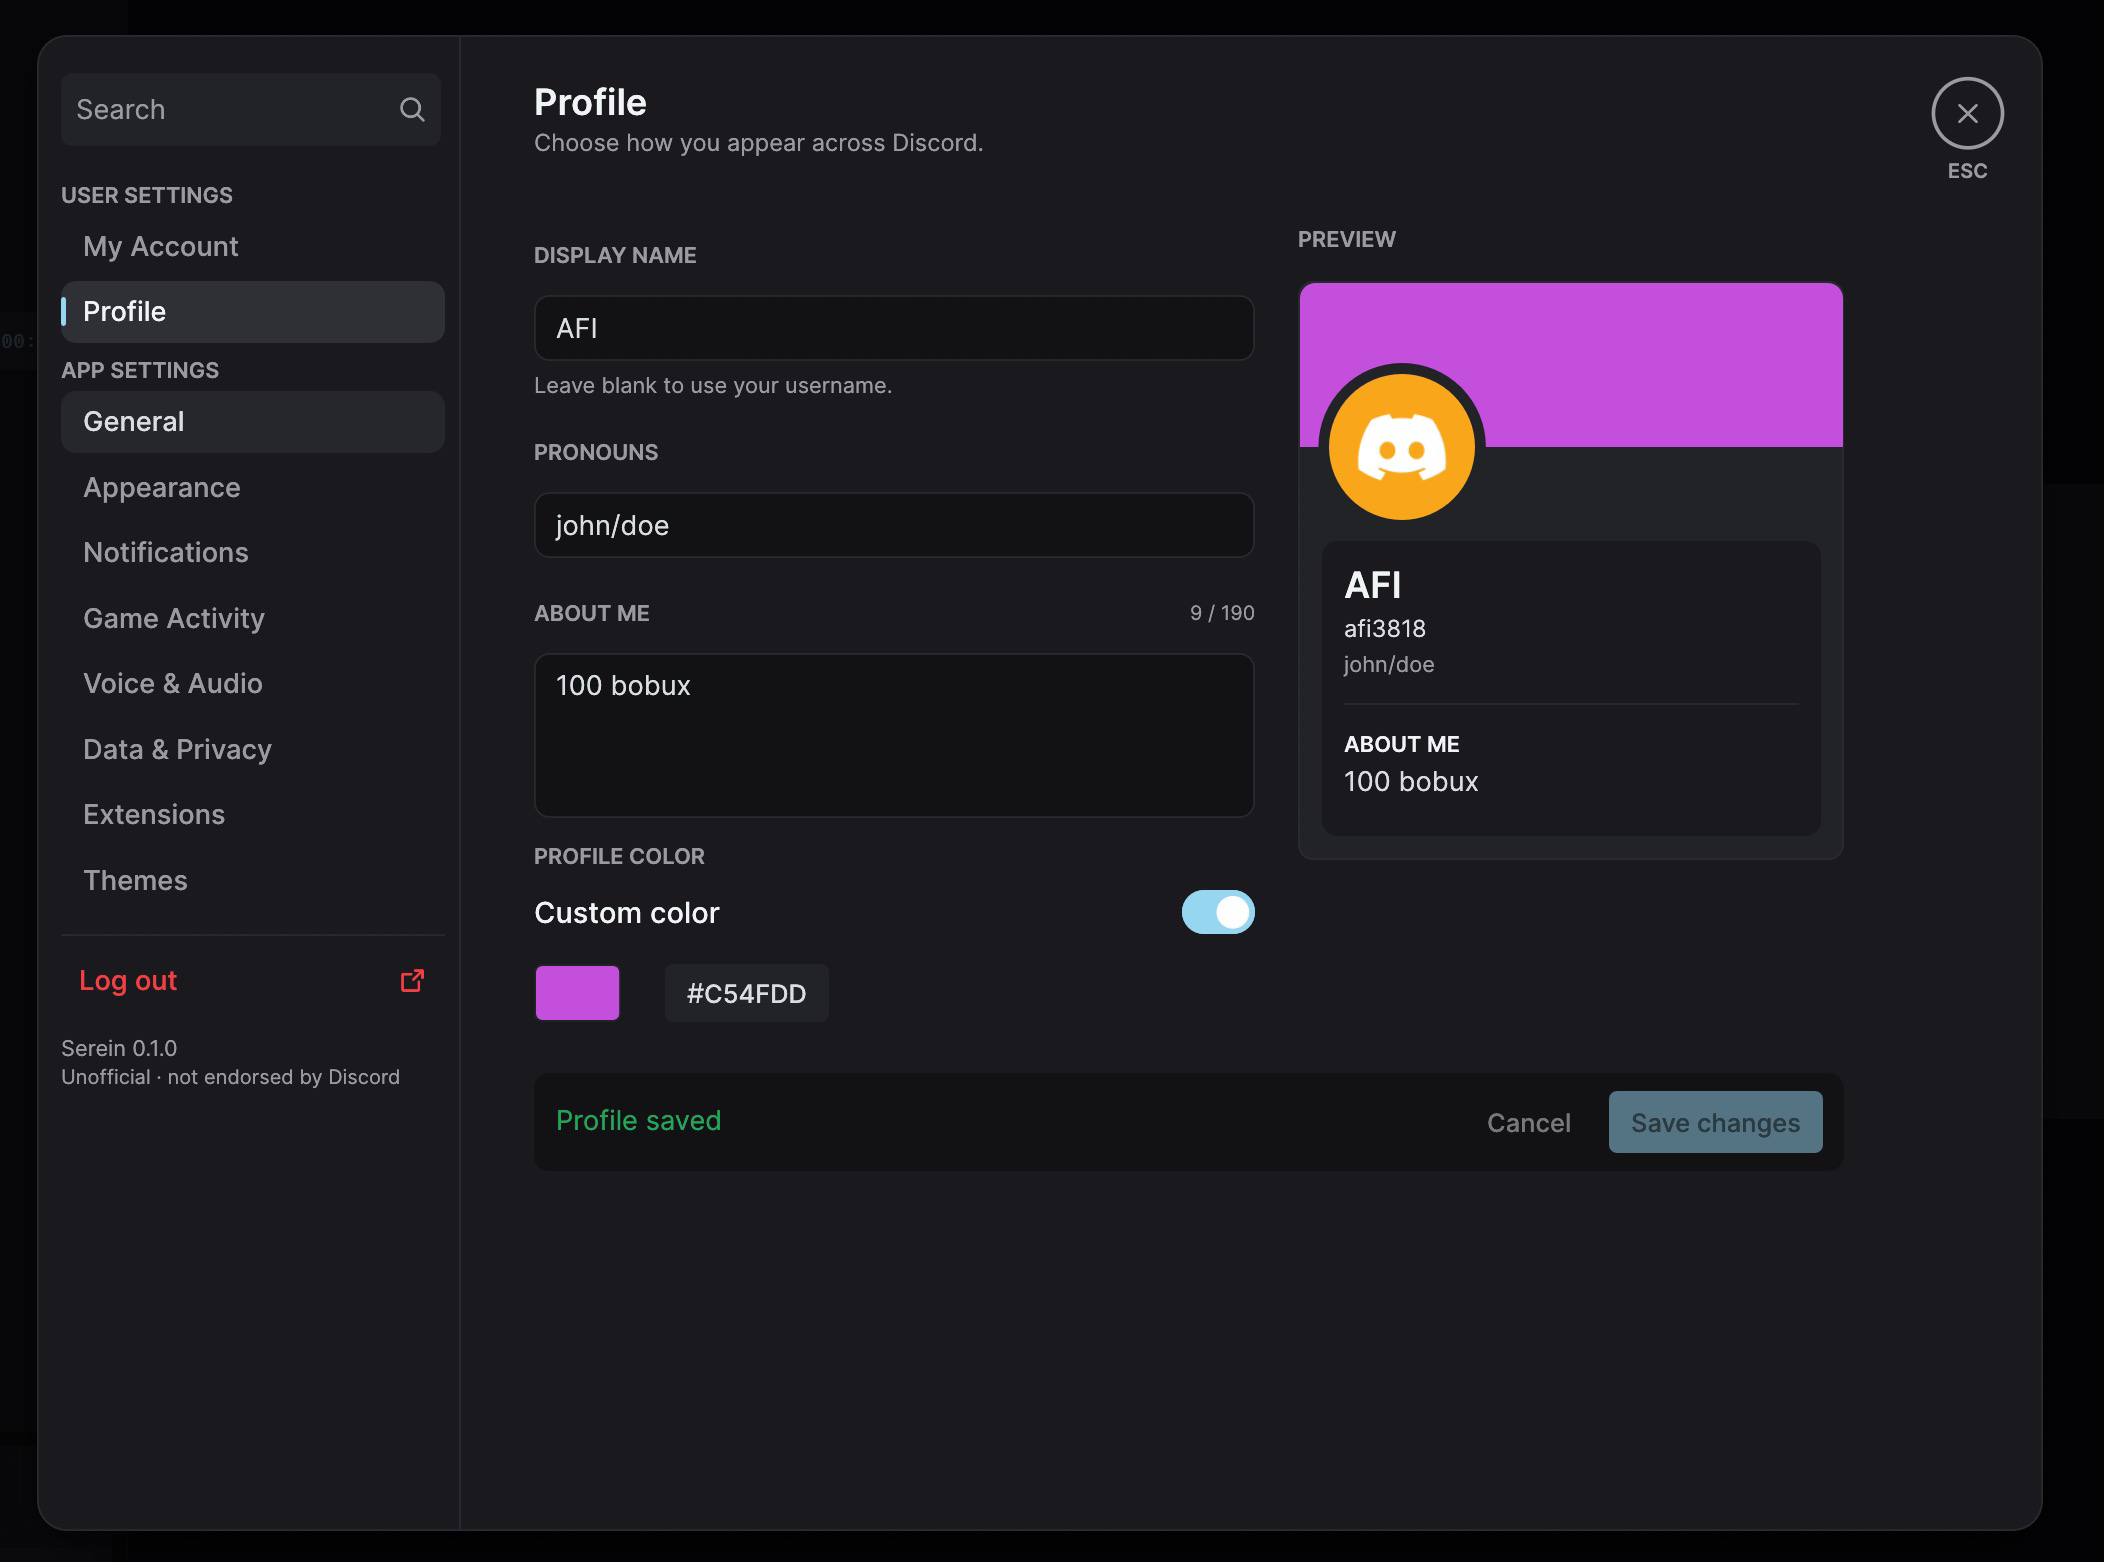Open Voice & Audio settings

pos(252,684)
